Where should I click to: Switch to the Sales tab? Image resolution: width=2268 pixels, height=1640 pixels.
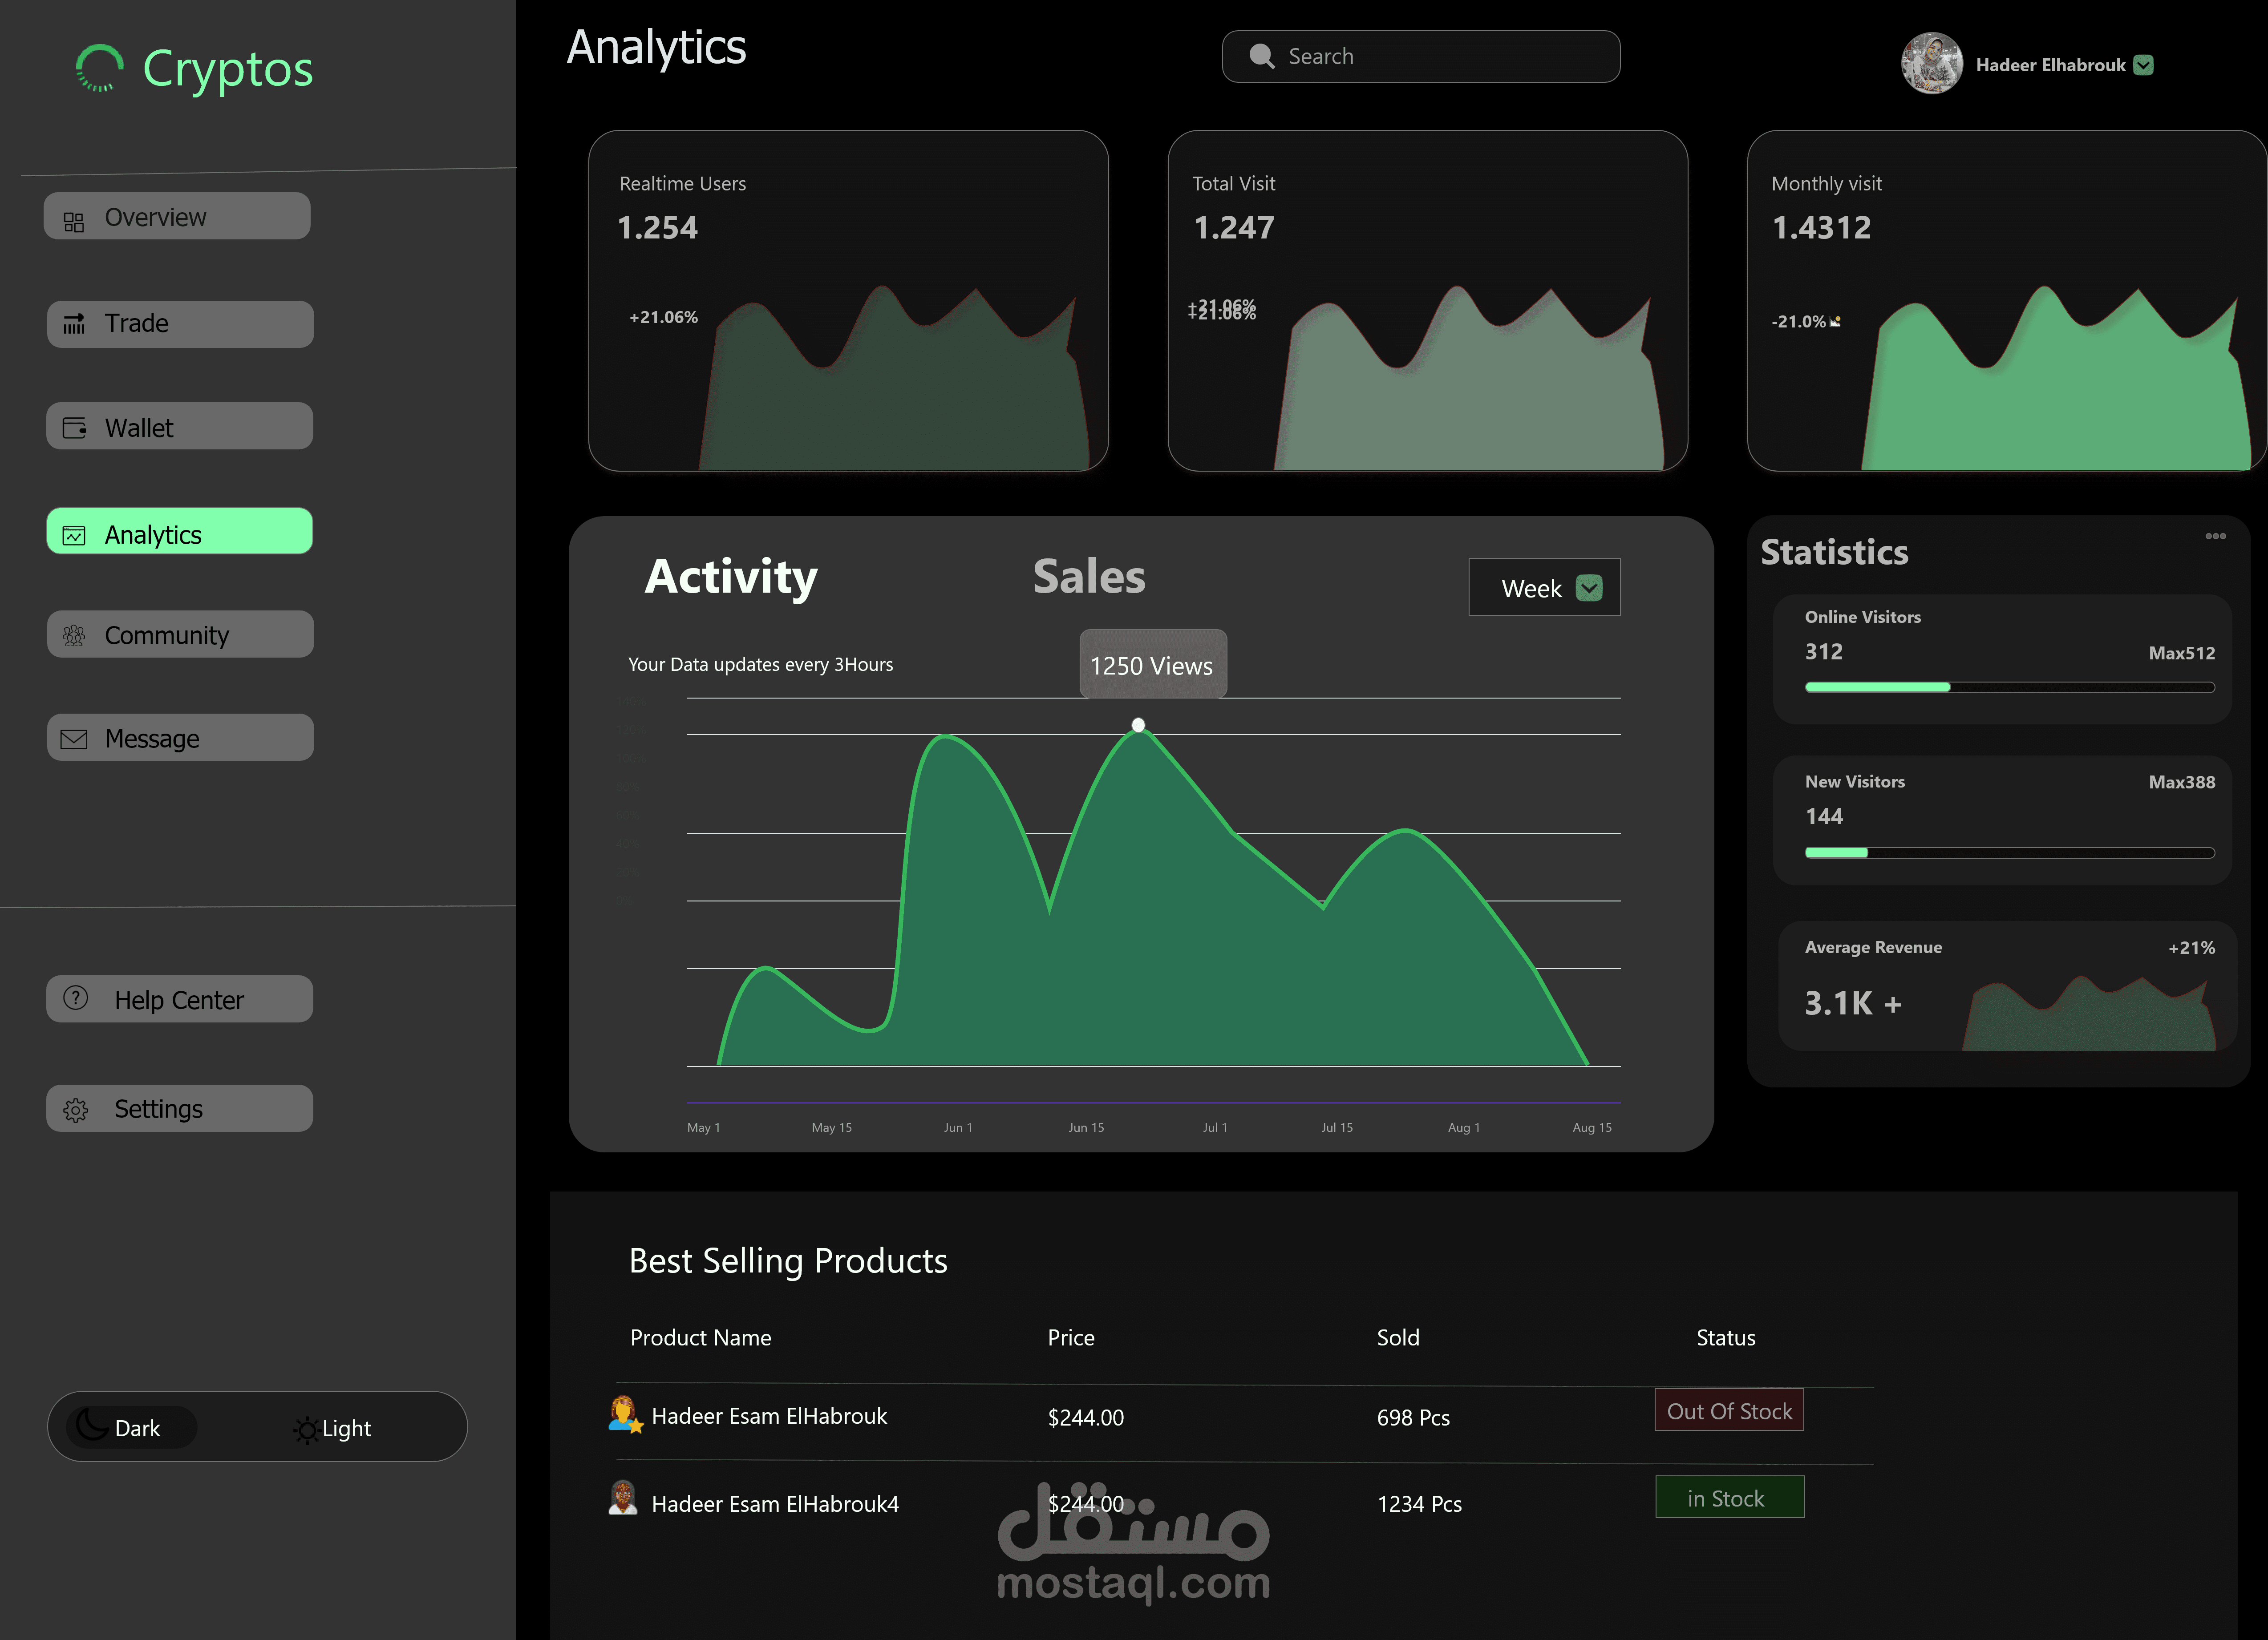(1088, 577)
